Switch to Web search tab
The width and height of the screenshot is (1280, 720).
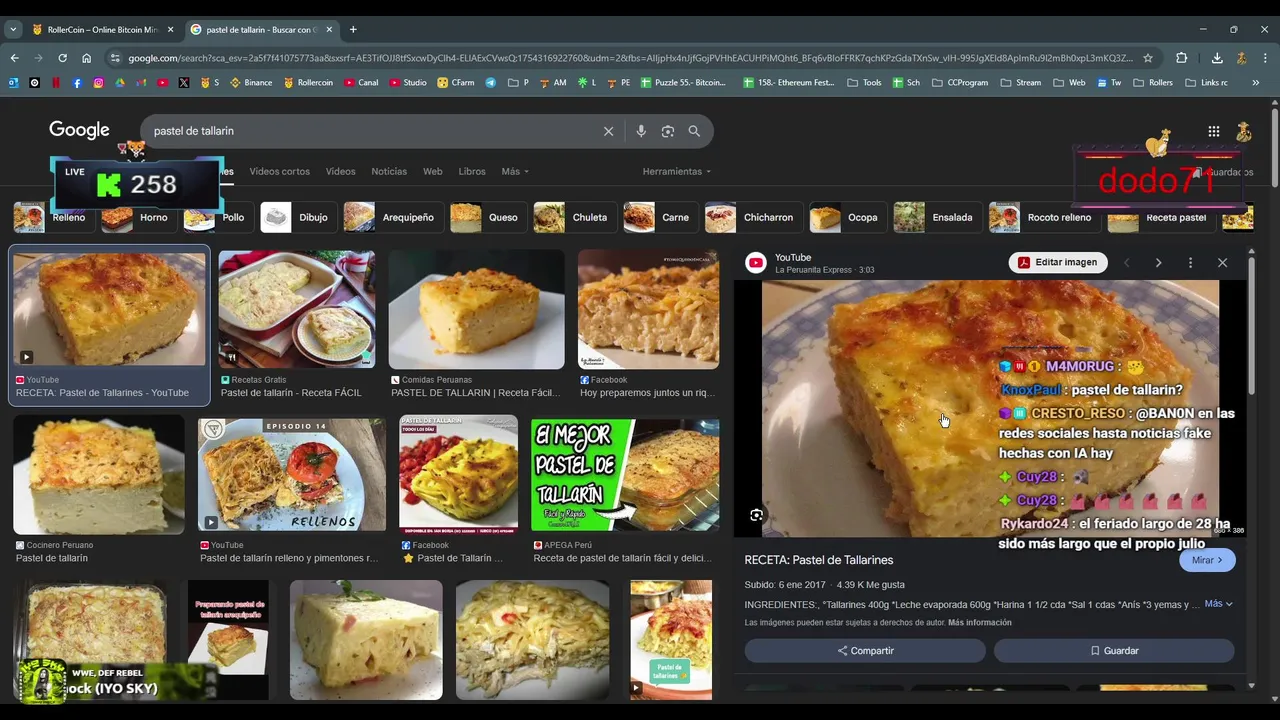432,172
